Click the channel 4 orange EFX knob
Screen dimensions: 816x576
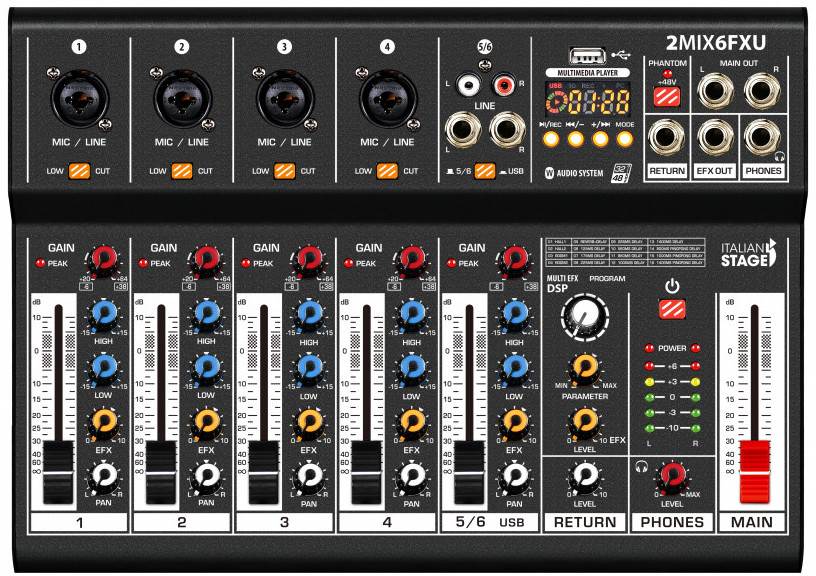pos(412,426)
